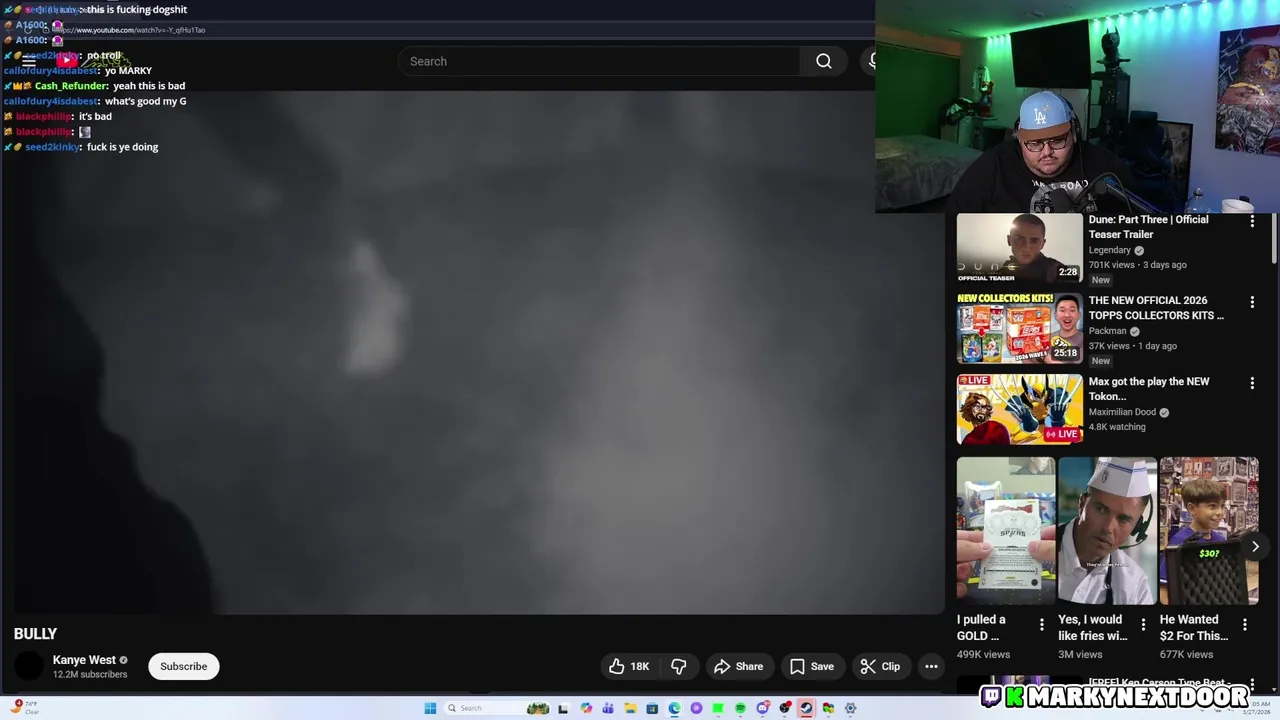Open the Legendary channel name
1280x720 pixels.
[x=1110, y=250]
